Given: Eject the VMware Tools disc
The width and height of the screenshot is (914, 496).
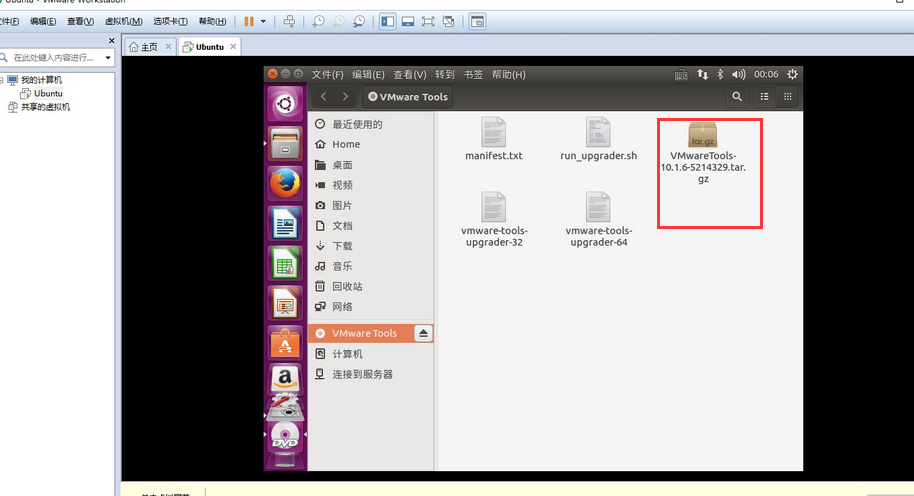Looking at the screenshot, I should tap(423, 333).
